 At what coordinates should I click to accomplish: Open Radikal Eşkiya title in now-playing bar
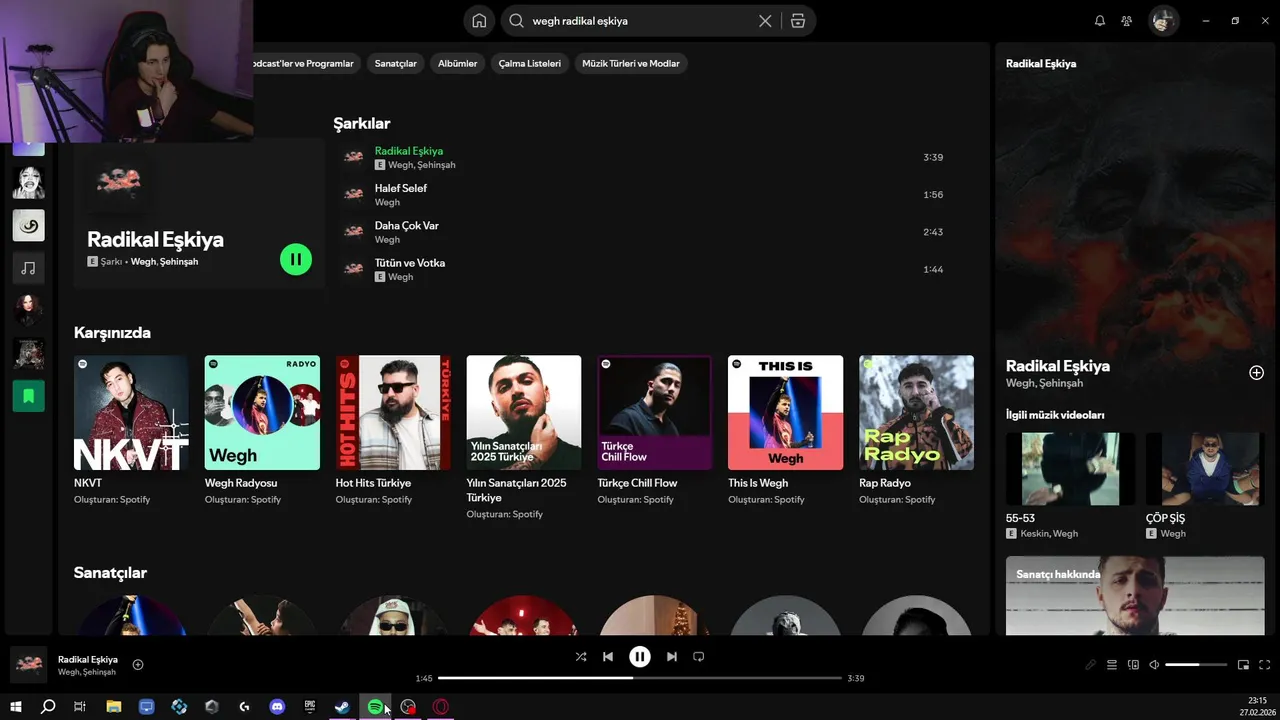tap(88, 660)
